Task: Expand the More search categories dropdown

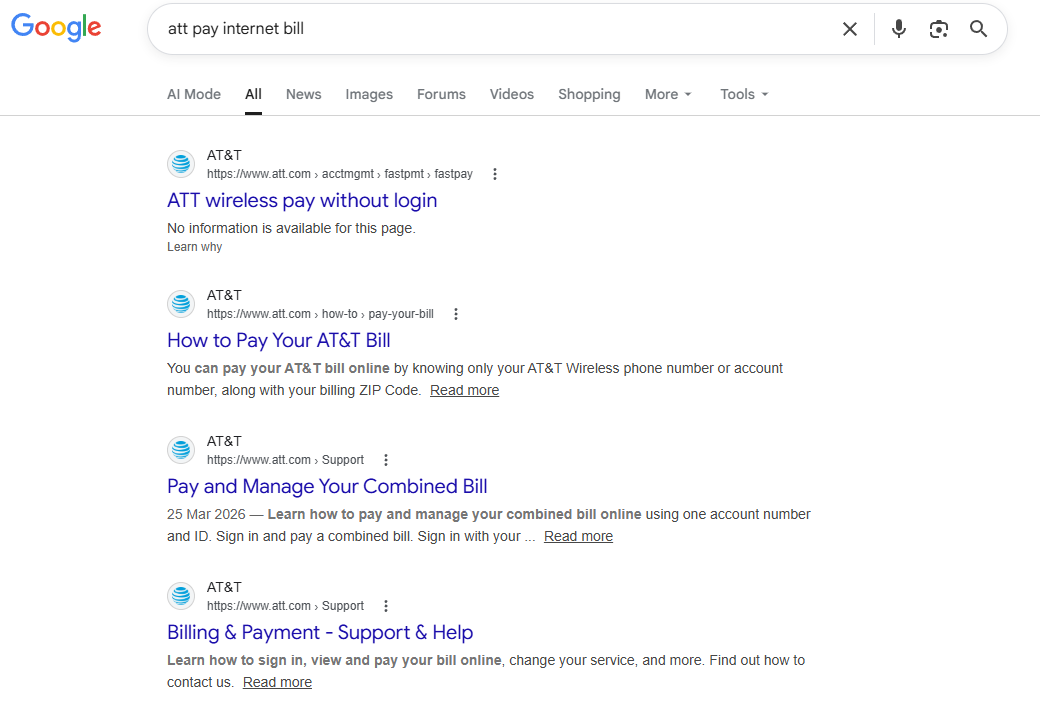Action: pos(667,94)
